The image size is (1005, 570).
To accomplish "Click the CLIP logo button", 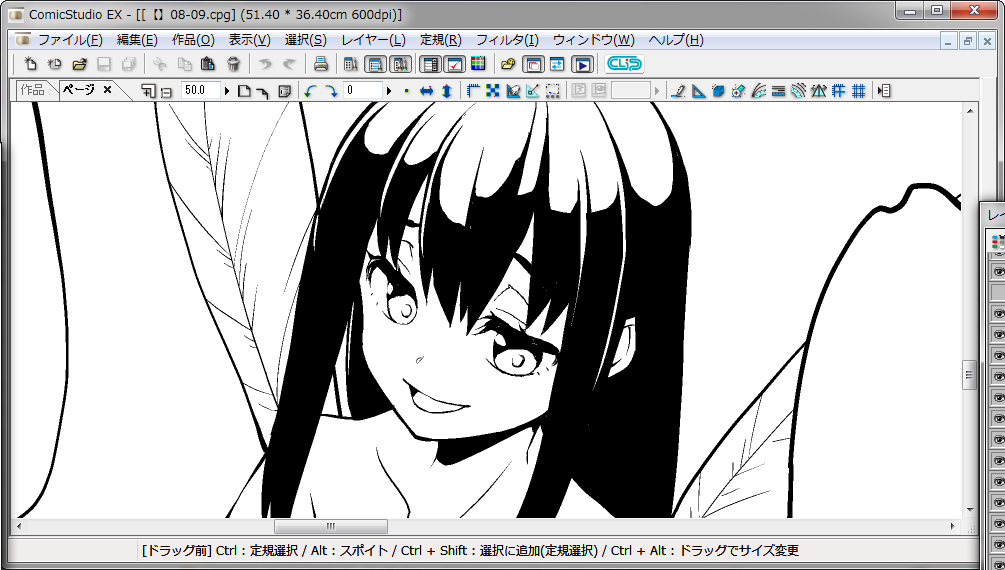I will tap(624, 64).
